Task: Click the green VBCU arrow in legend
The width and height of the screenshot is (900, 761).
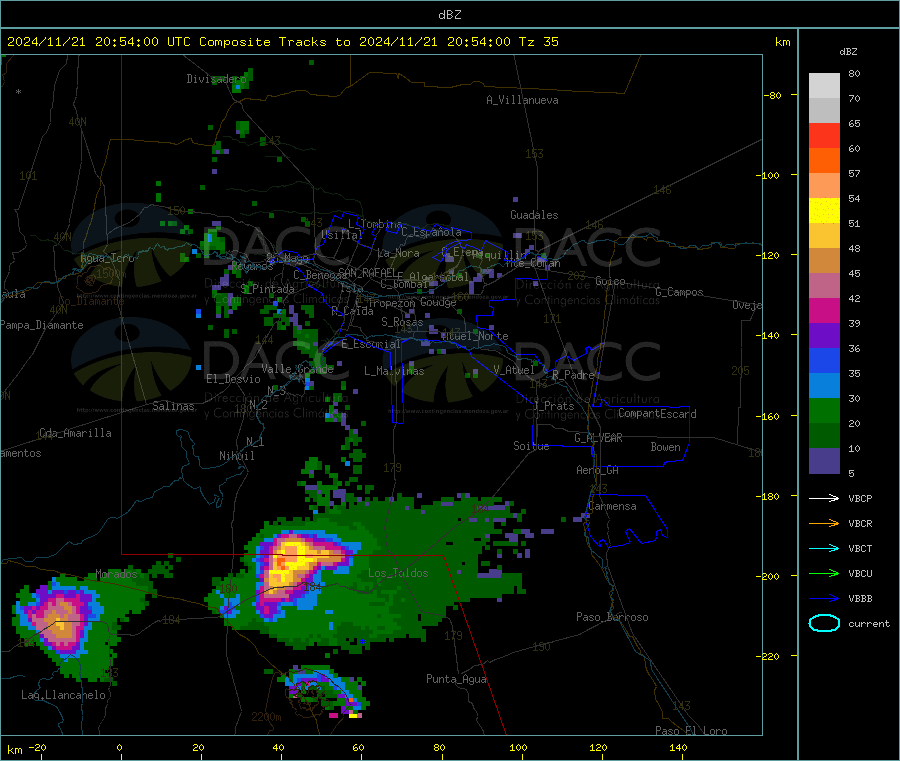Action: (824, 573)
